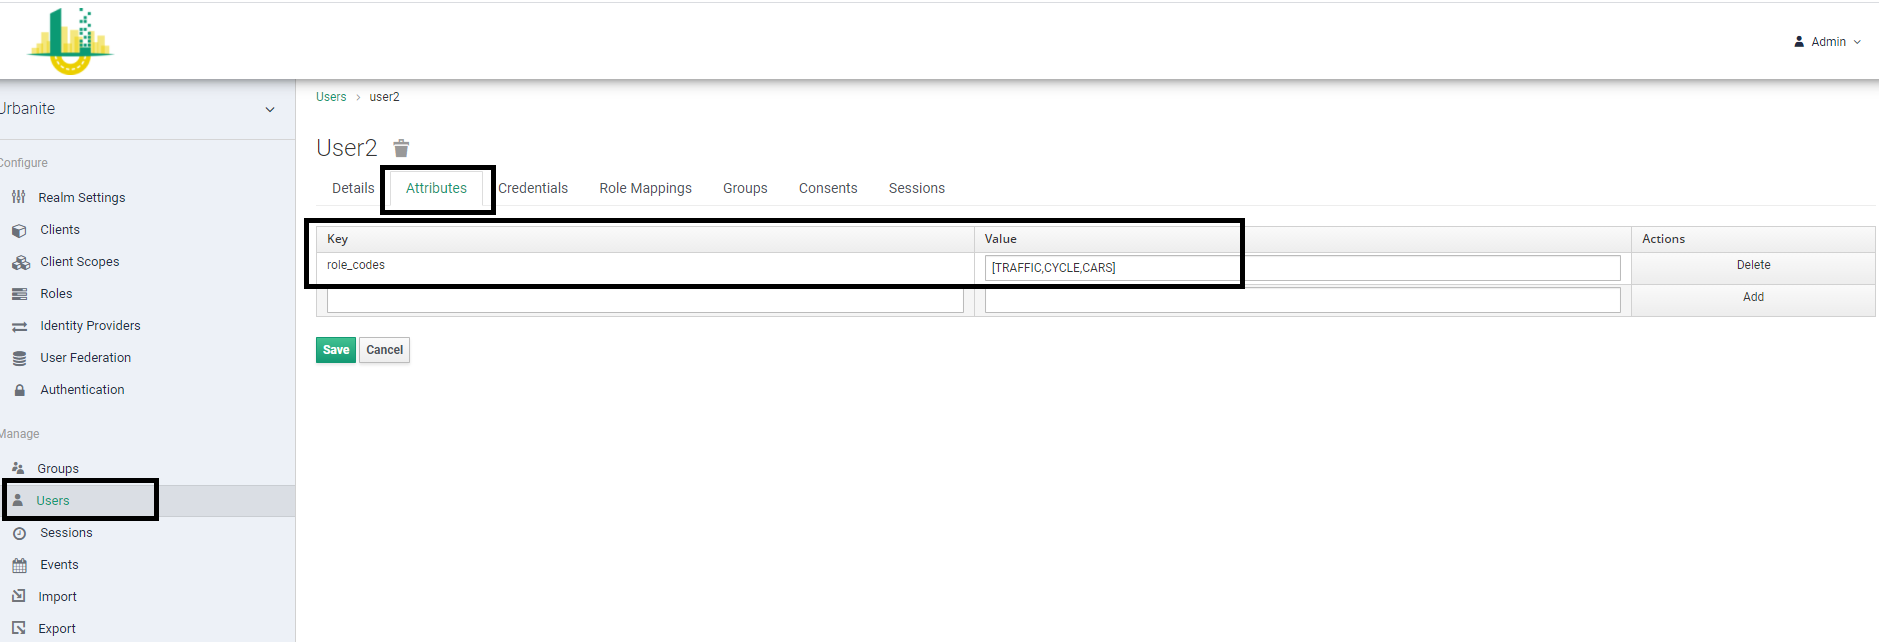
Task: Click the Events calendar icon
Action: [x=19, y=565]
